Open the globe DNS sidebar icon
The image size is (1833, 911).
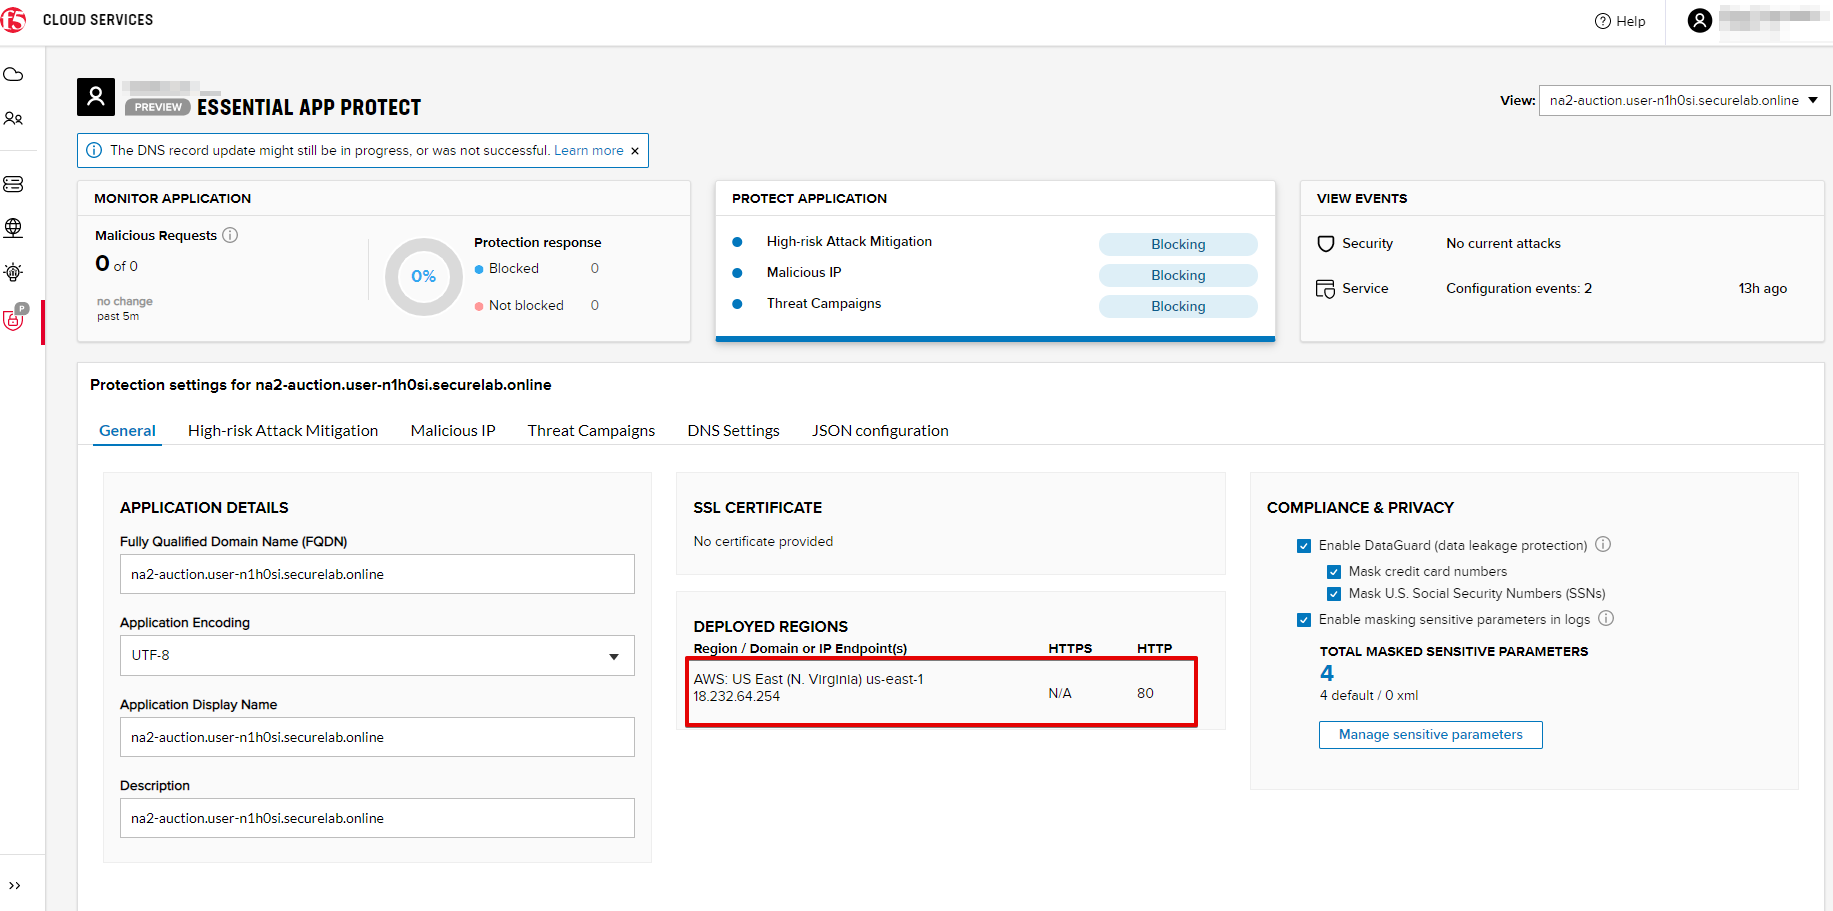click(13, 228)
